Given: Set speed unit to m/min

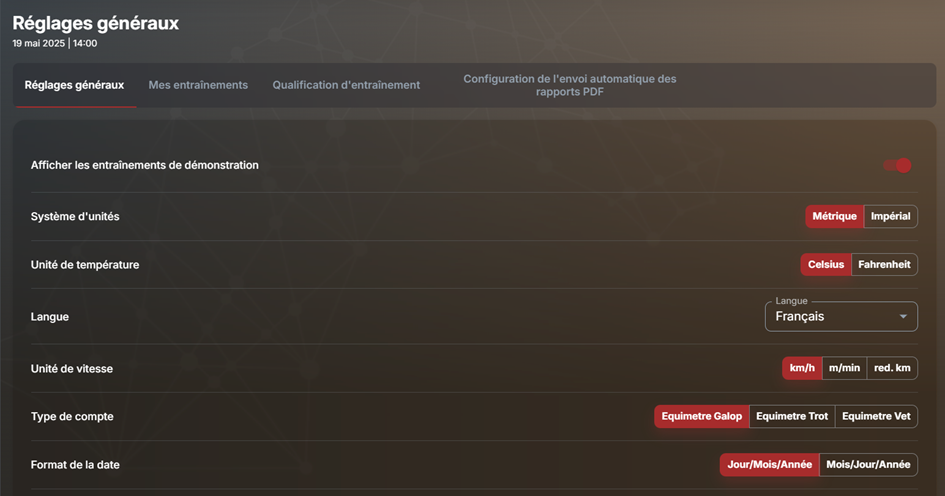Looking at the screenshot, I should (x=844, y=368).
